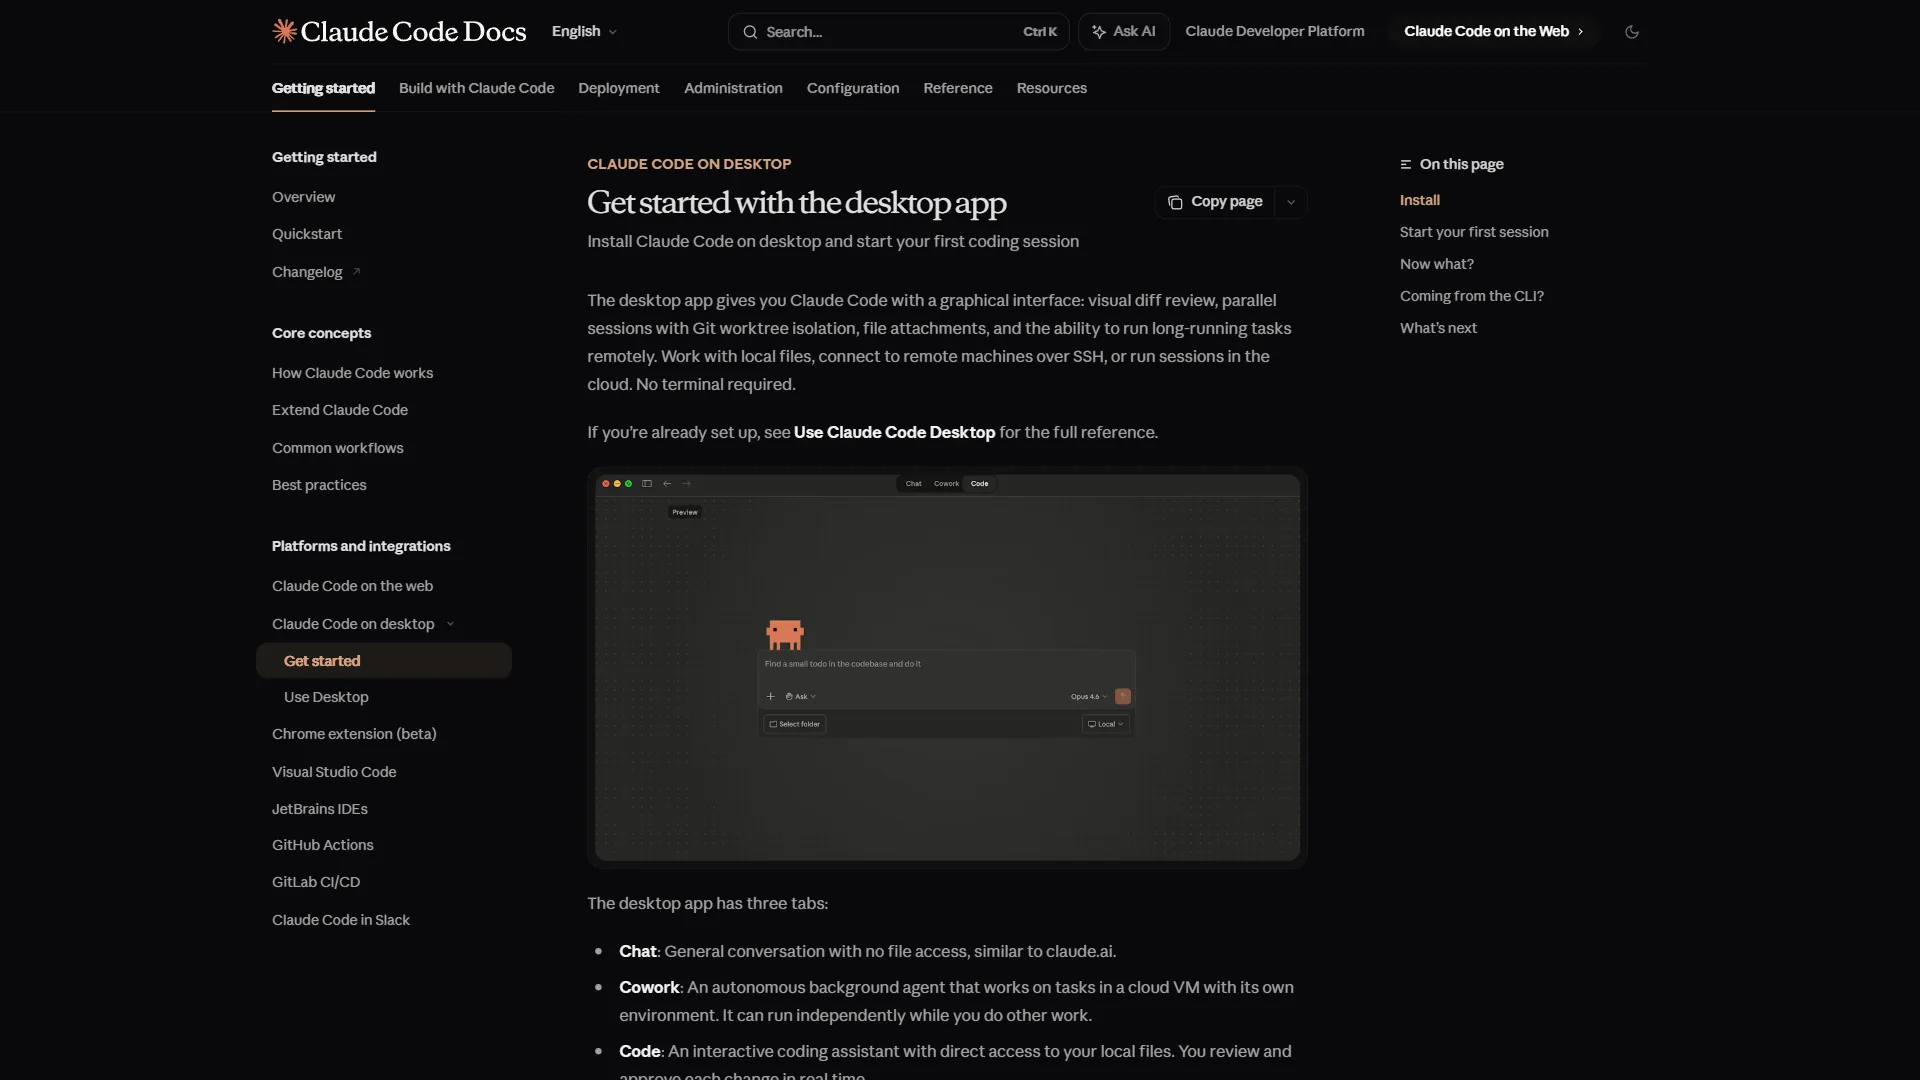Open the Reference tab
This screenshot has height=1080, width=1920.
(957, 88)
